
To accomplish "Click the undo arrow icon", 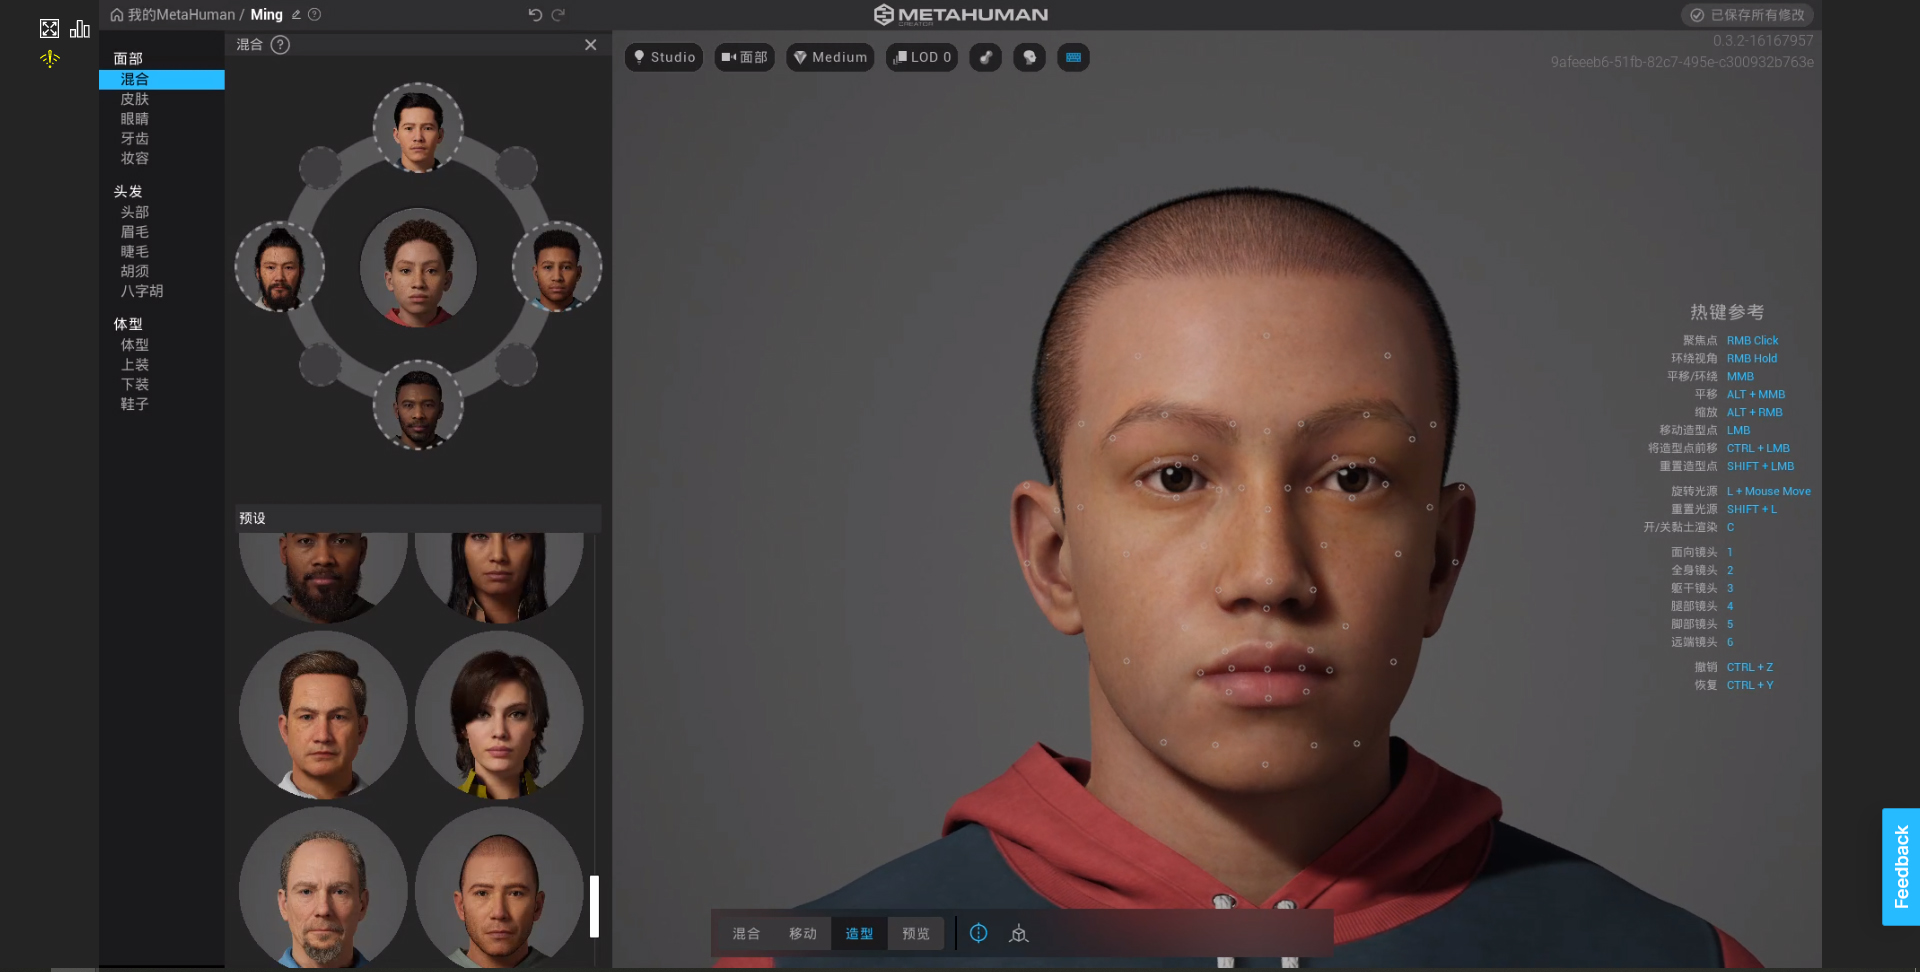I will pos(535,15).
